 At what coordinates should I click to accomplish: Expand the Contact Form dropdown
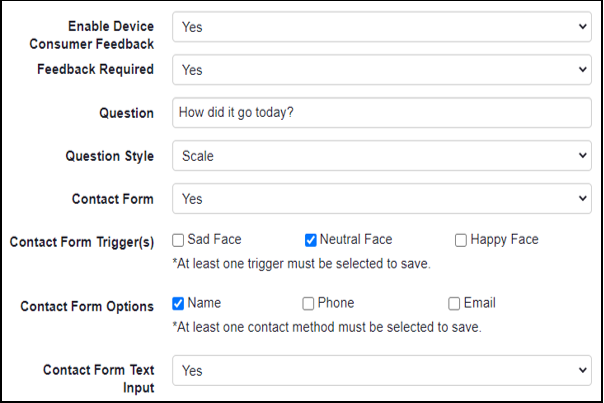(x=381, y=199)
